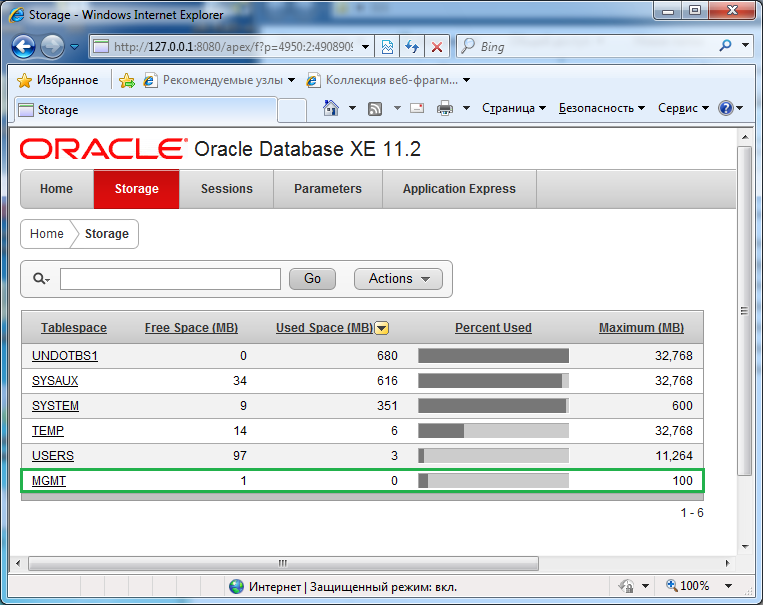Viewport: 763px width, 605px height.
Task: Click the vertical scrollbar thumb
Action: (745, 311)
